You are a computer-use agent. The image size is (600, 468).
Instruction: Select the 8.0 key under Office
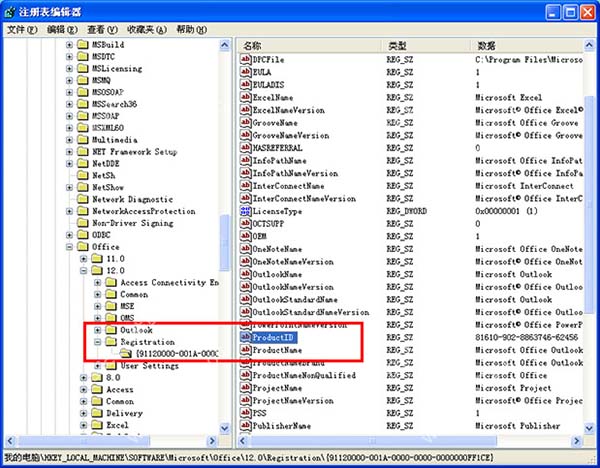[113, 377]
